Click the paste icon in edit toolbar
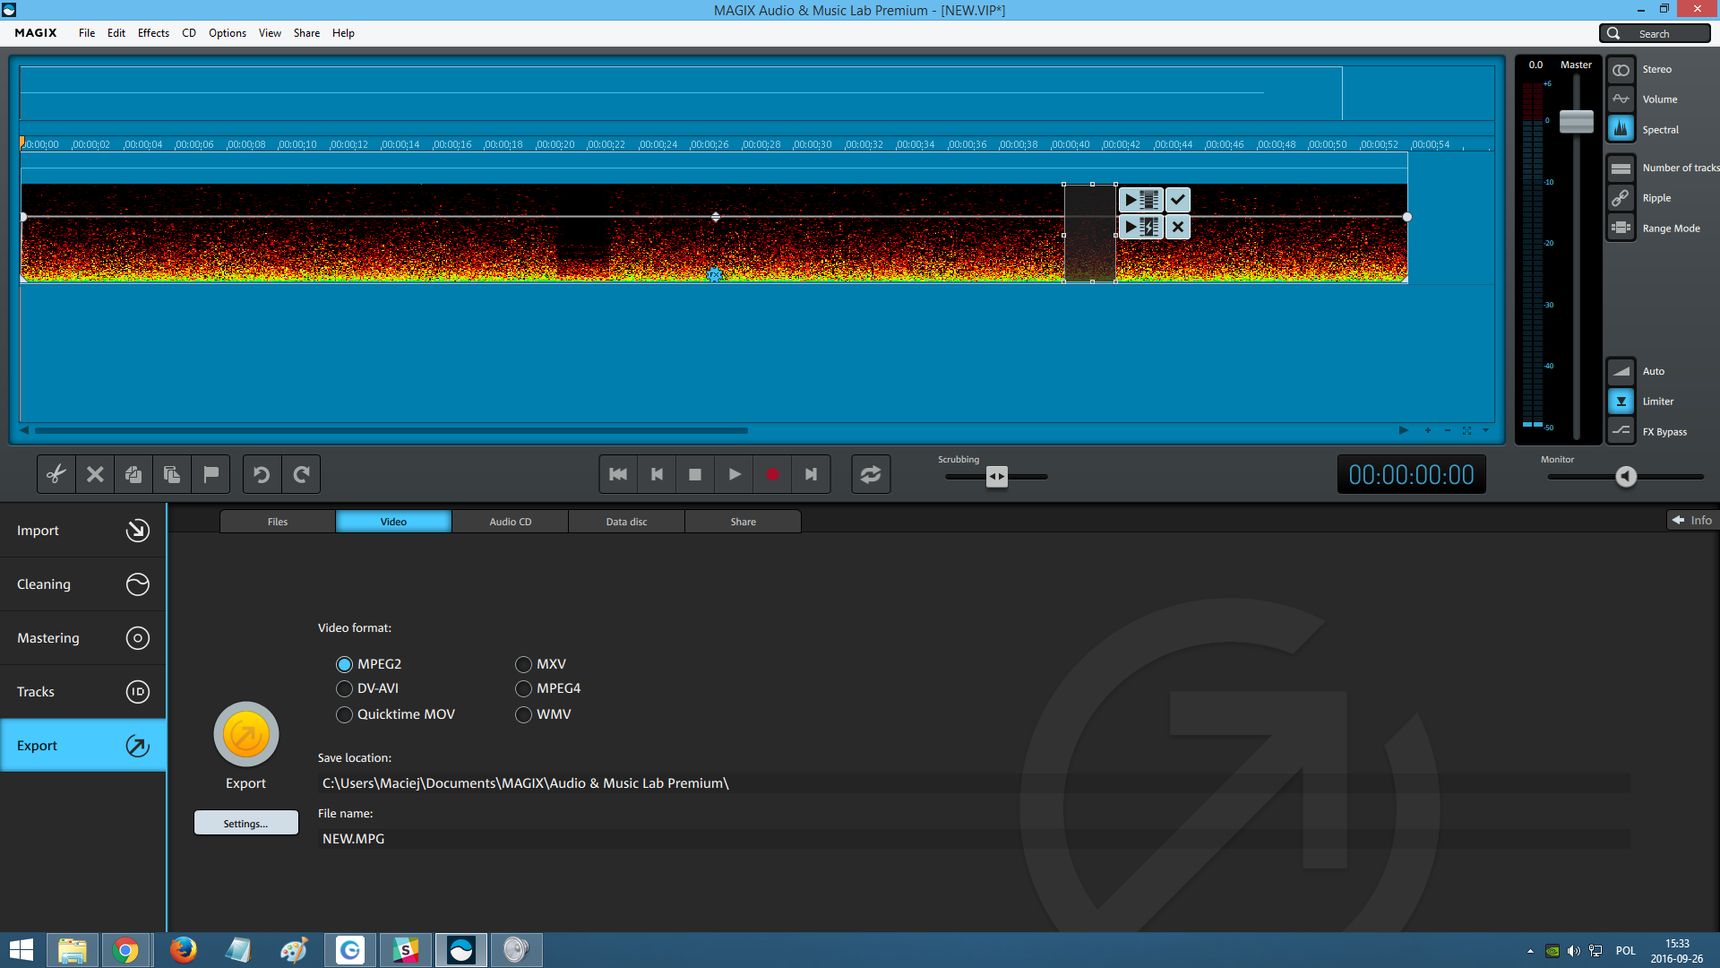This screenshot has width=1720, height=968. (172, 474)
